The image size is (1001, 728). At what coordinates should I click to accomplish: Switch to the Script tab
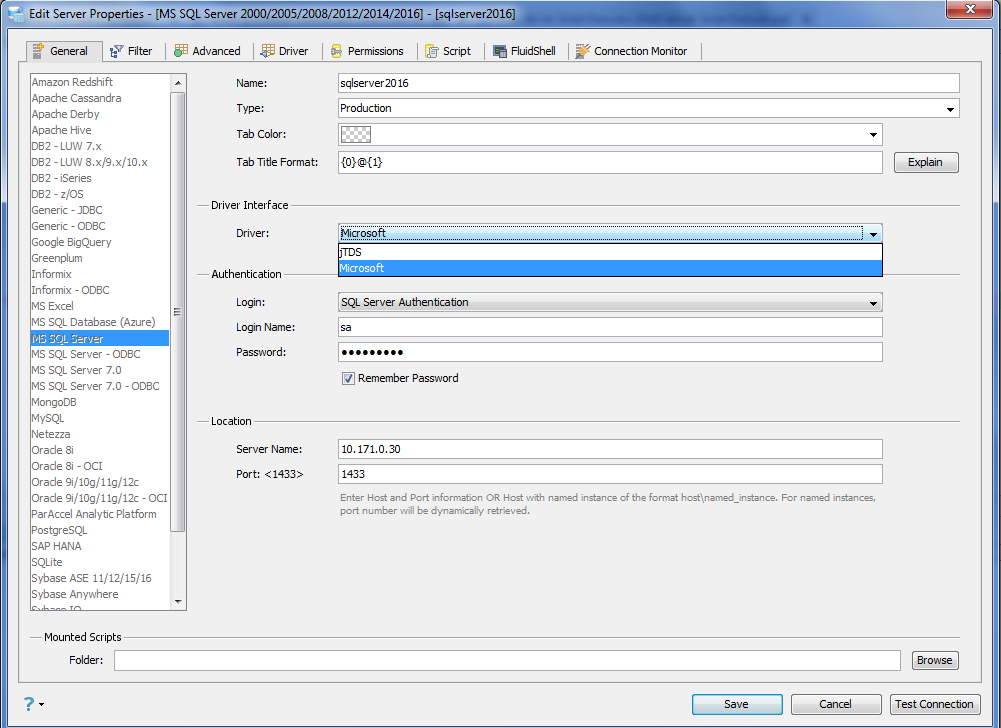(450, 51)
